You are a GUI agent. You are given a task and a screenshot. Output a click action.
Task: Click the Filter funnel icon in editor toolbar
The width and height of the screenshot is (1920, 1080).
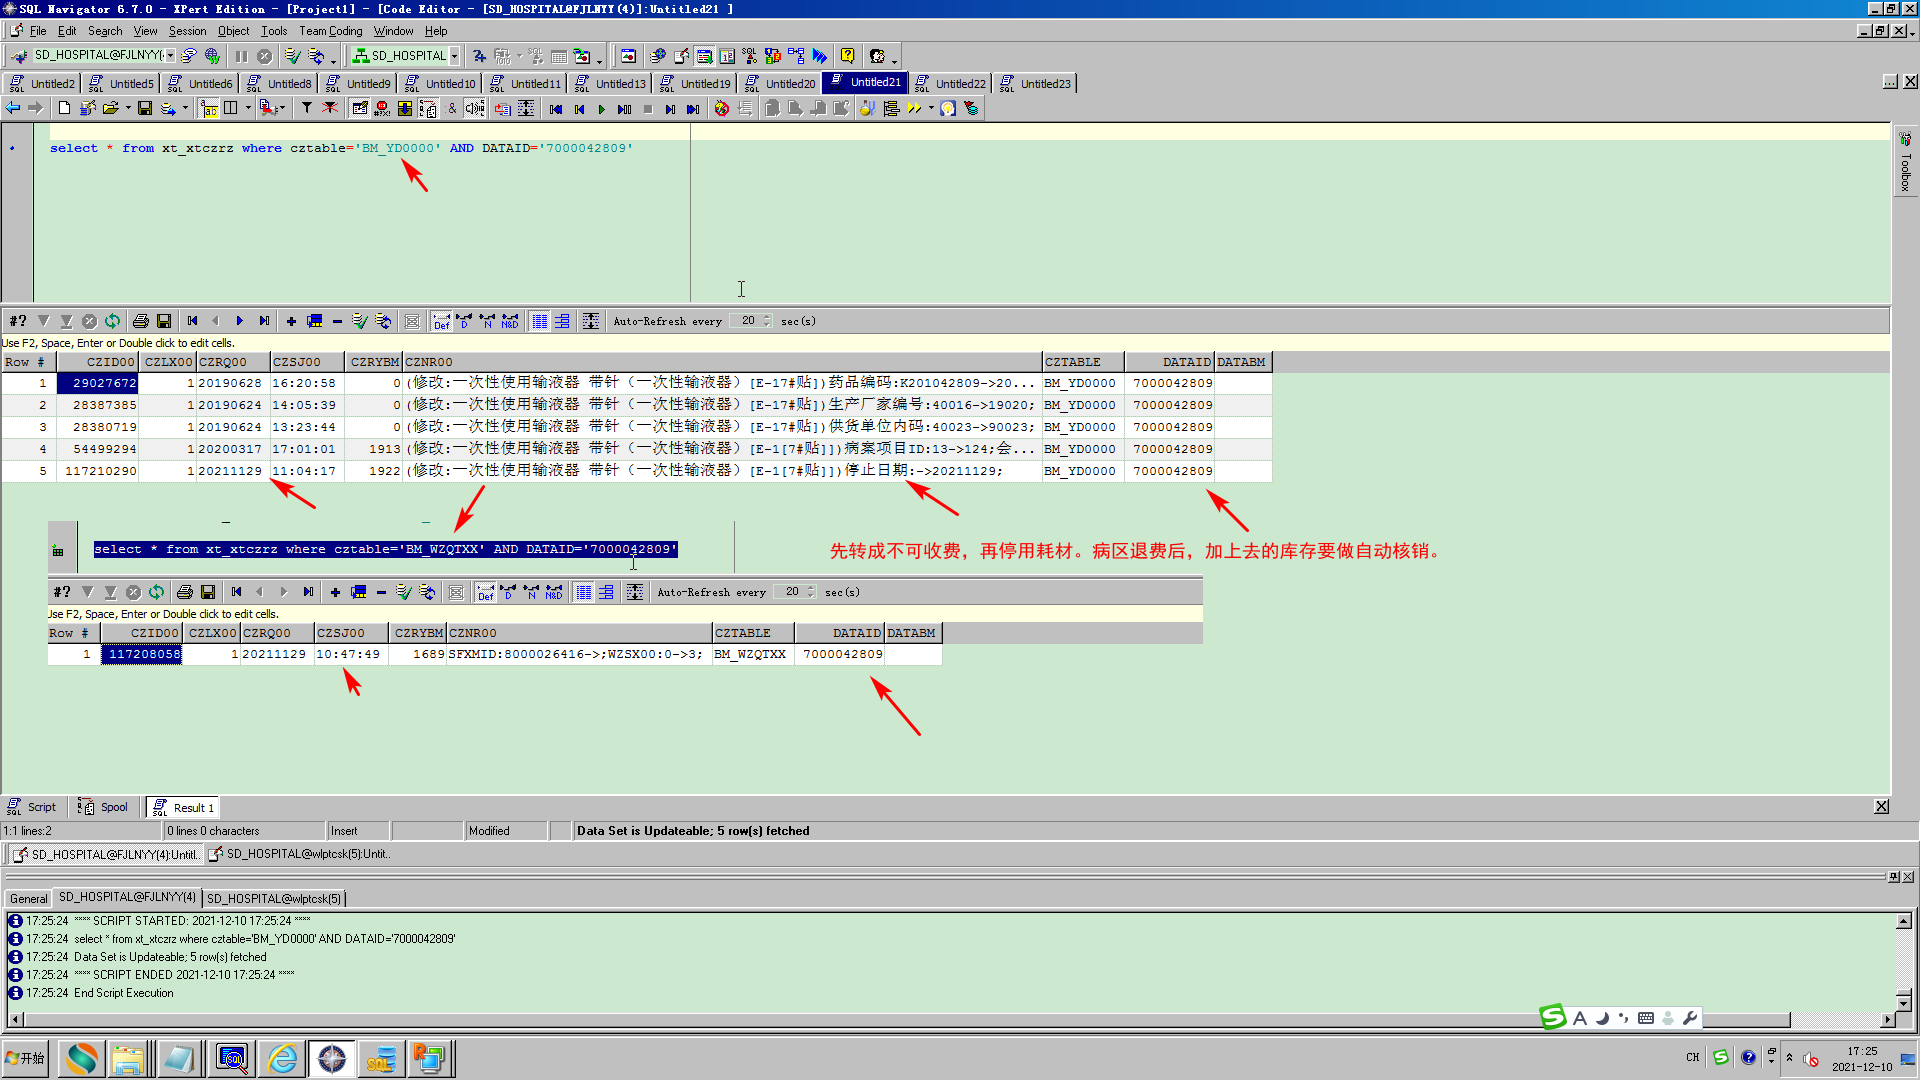pyautogui.click(x=307, y=108)
